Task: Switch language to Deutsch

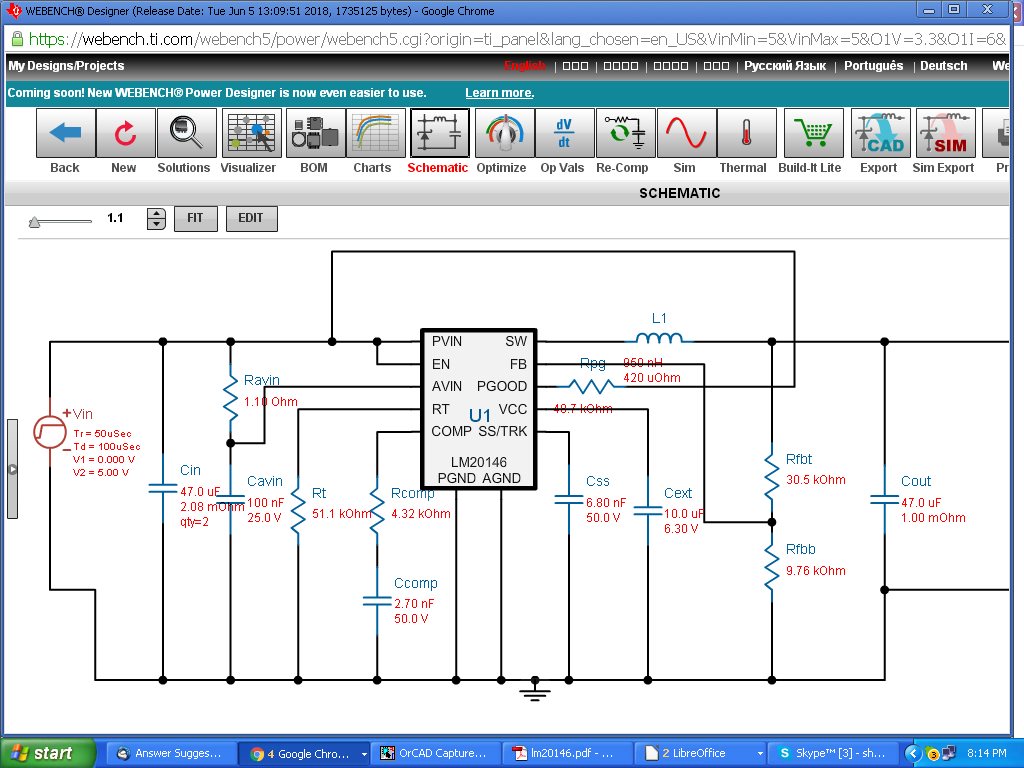Action: click(944, 65)
